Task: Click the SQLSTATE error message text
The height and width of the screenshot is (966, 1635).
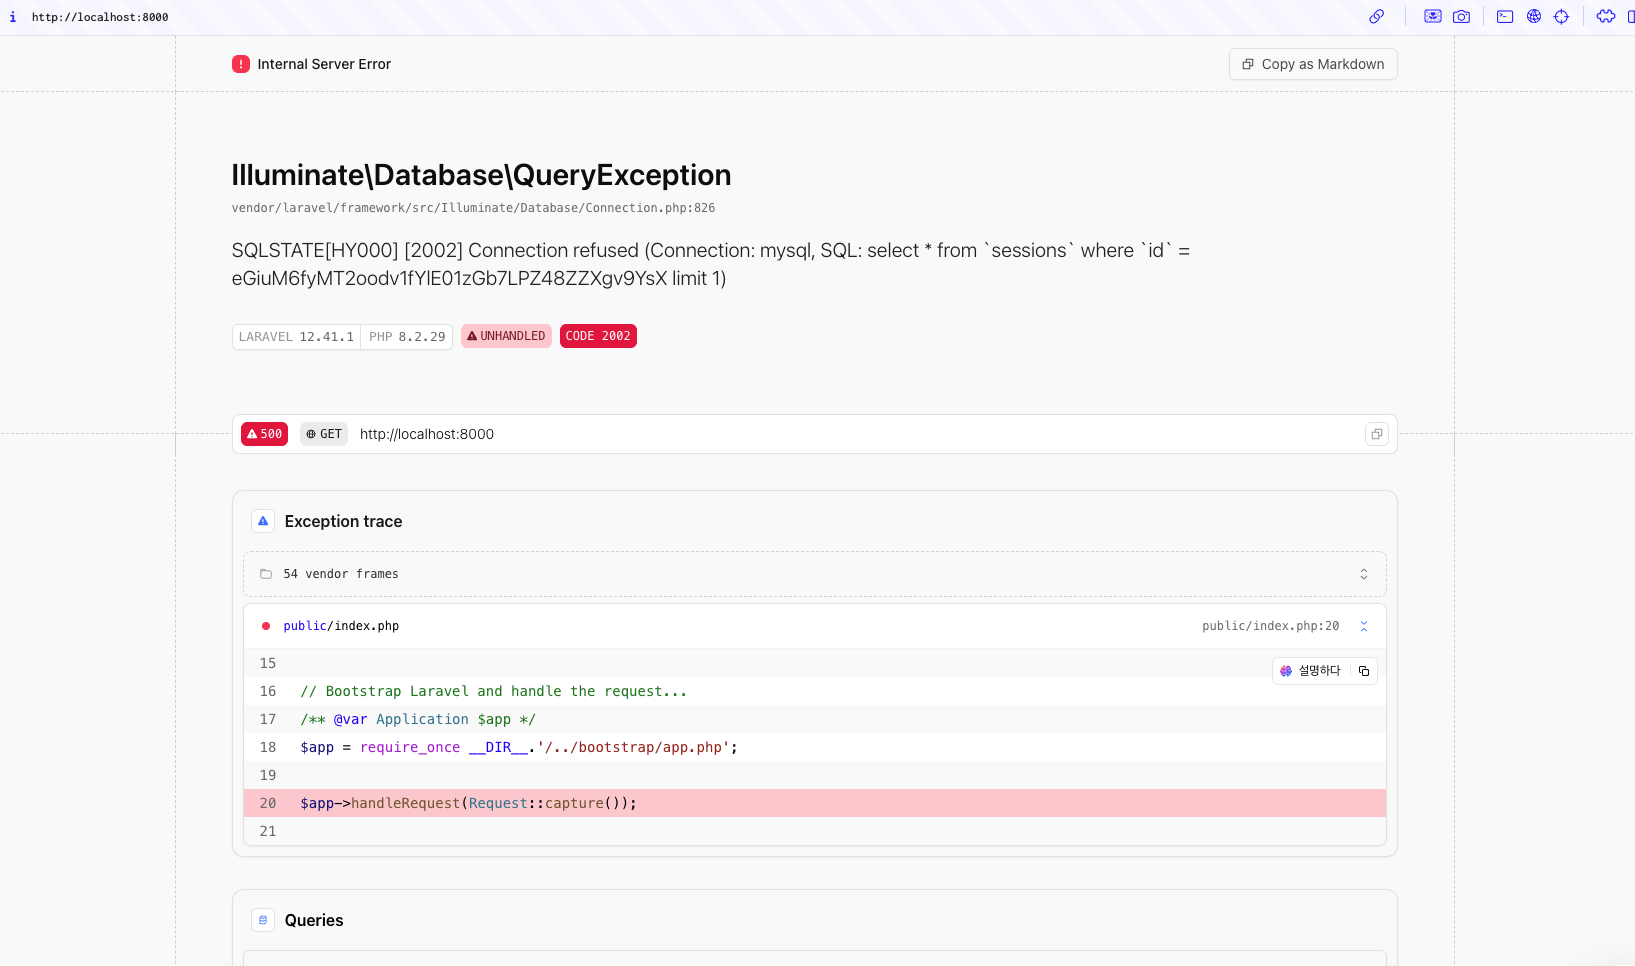Action: click(711, 264)
